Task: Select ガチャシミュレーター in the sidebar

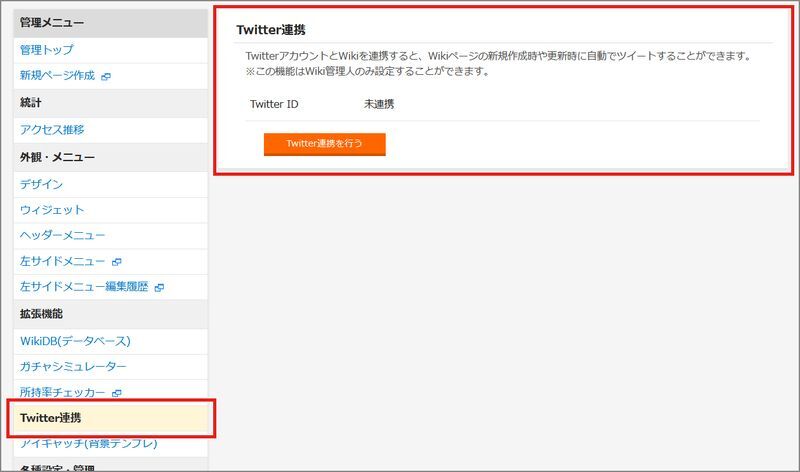Action: tap(73, 367)
